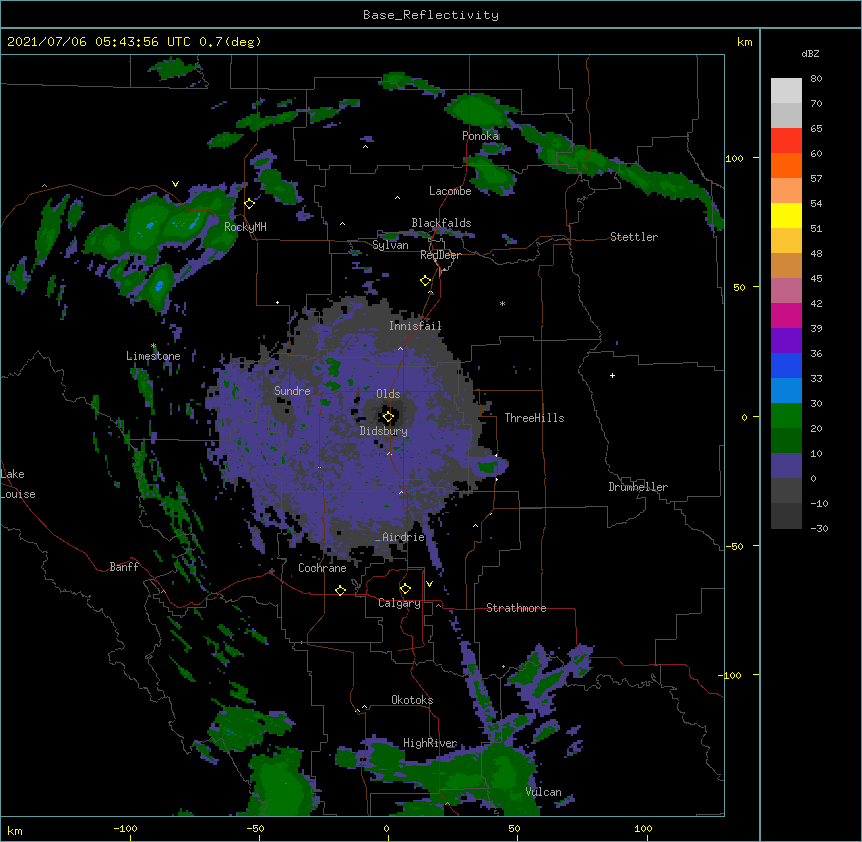This screenshot has height=842, width=862.
Task: Click the HighRiver city label
Action: point(430,743)
